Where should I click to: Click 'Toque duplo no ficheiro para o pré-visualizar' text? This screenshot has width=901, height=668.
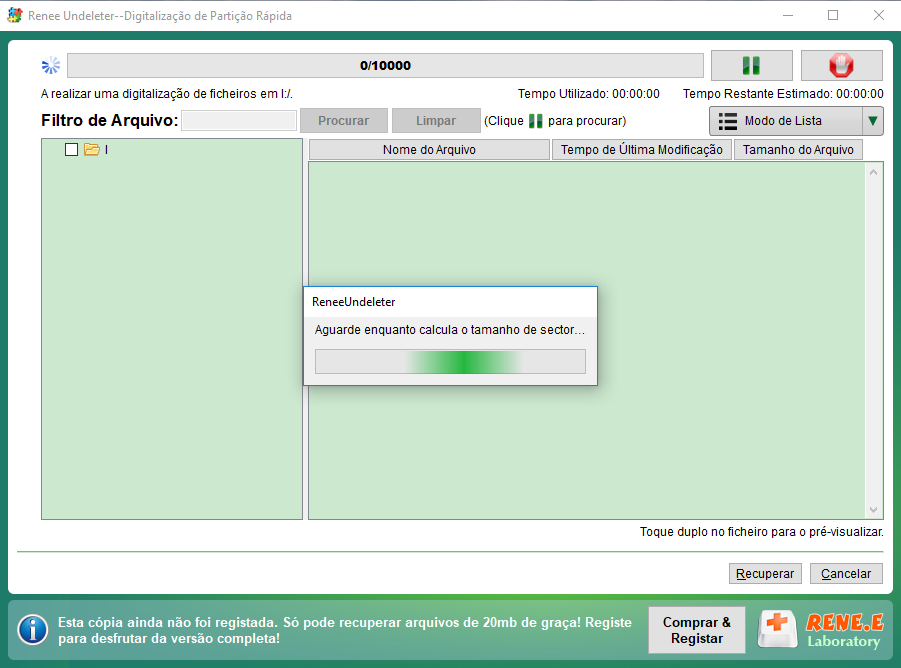(x=761, y=532)
